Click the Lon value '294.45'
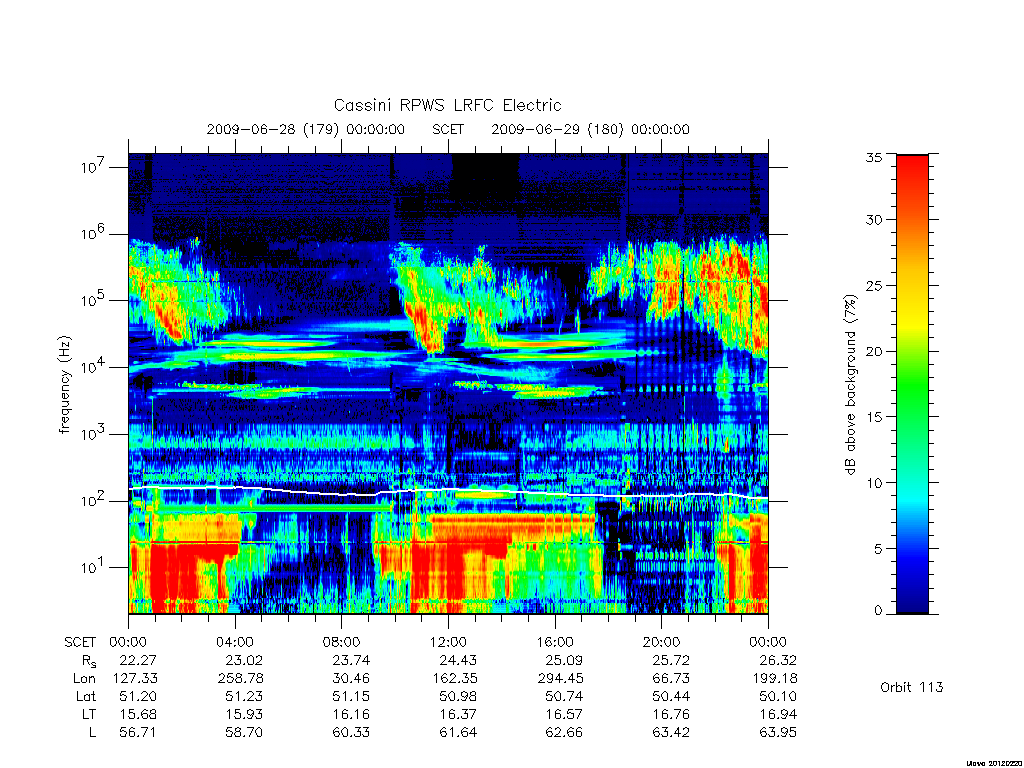This screenshot has height=768, width=1024. [560, 679]
